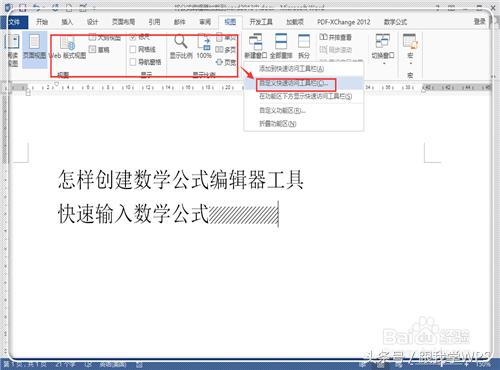This screenshot has width=500, height=370.
Task: Switch to the 开始 home tab
Action: coord(42,22)
